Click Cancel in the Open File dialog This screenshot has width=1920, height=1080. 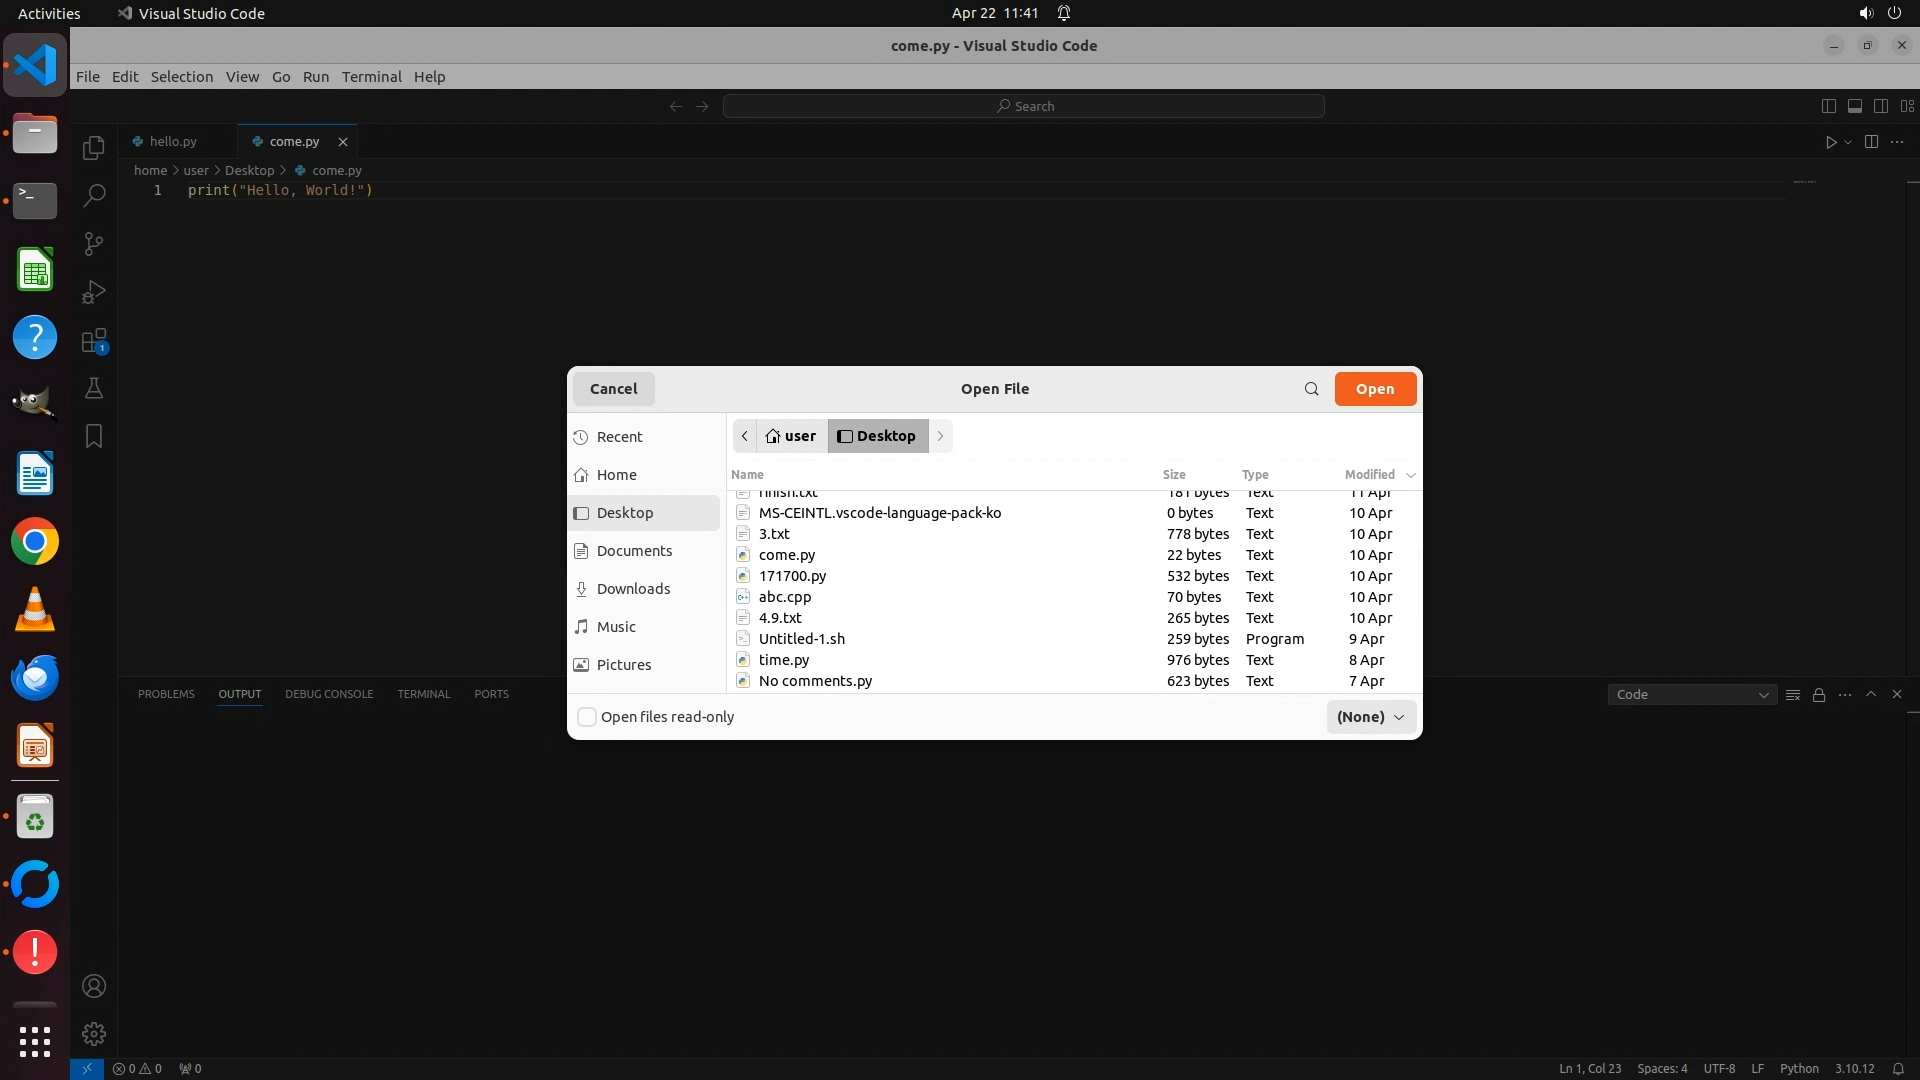(613, 389)
